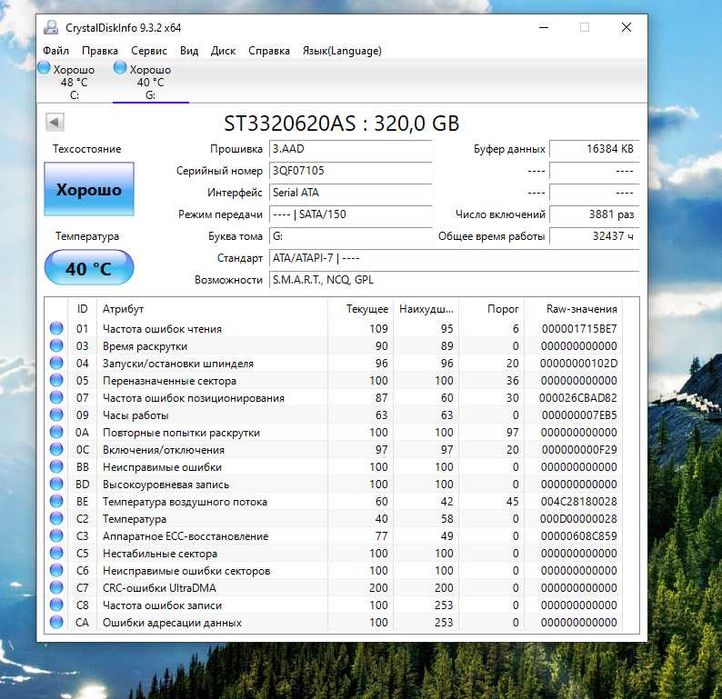Click the Атрибут column header

pyautogui.click(x=212, y=309)
